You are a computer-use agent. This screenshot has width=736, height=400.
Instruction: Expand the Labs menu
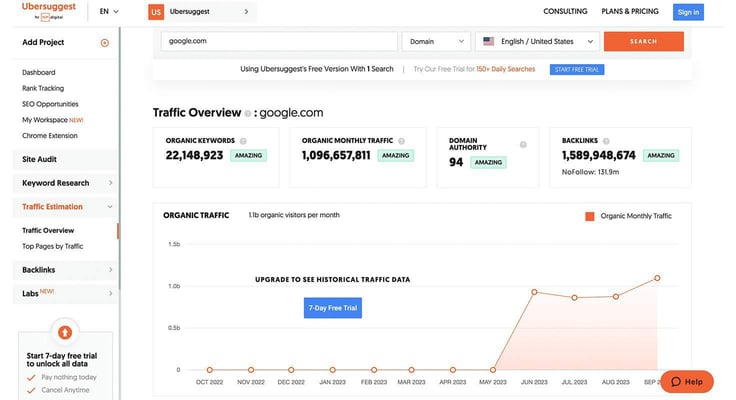(x=65, y=293)
